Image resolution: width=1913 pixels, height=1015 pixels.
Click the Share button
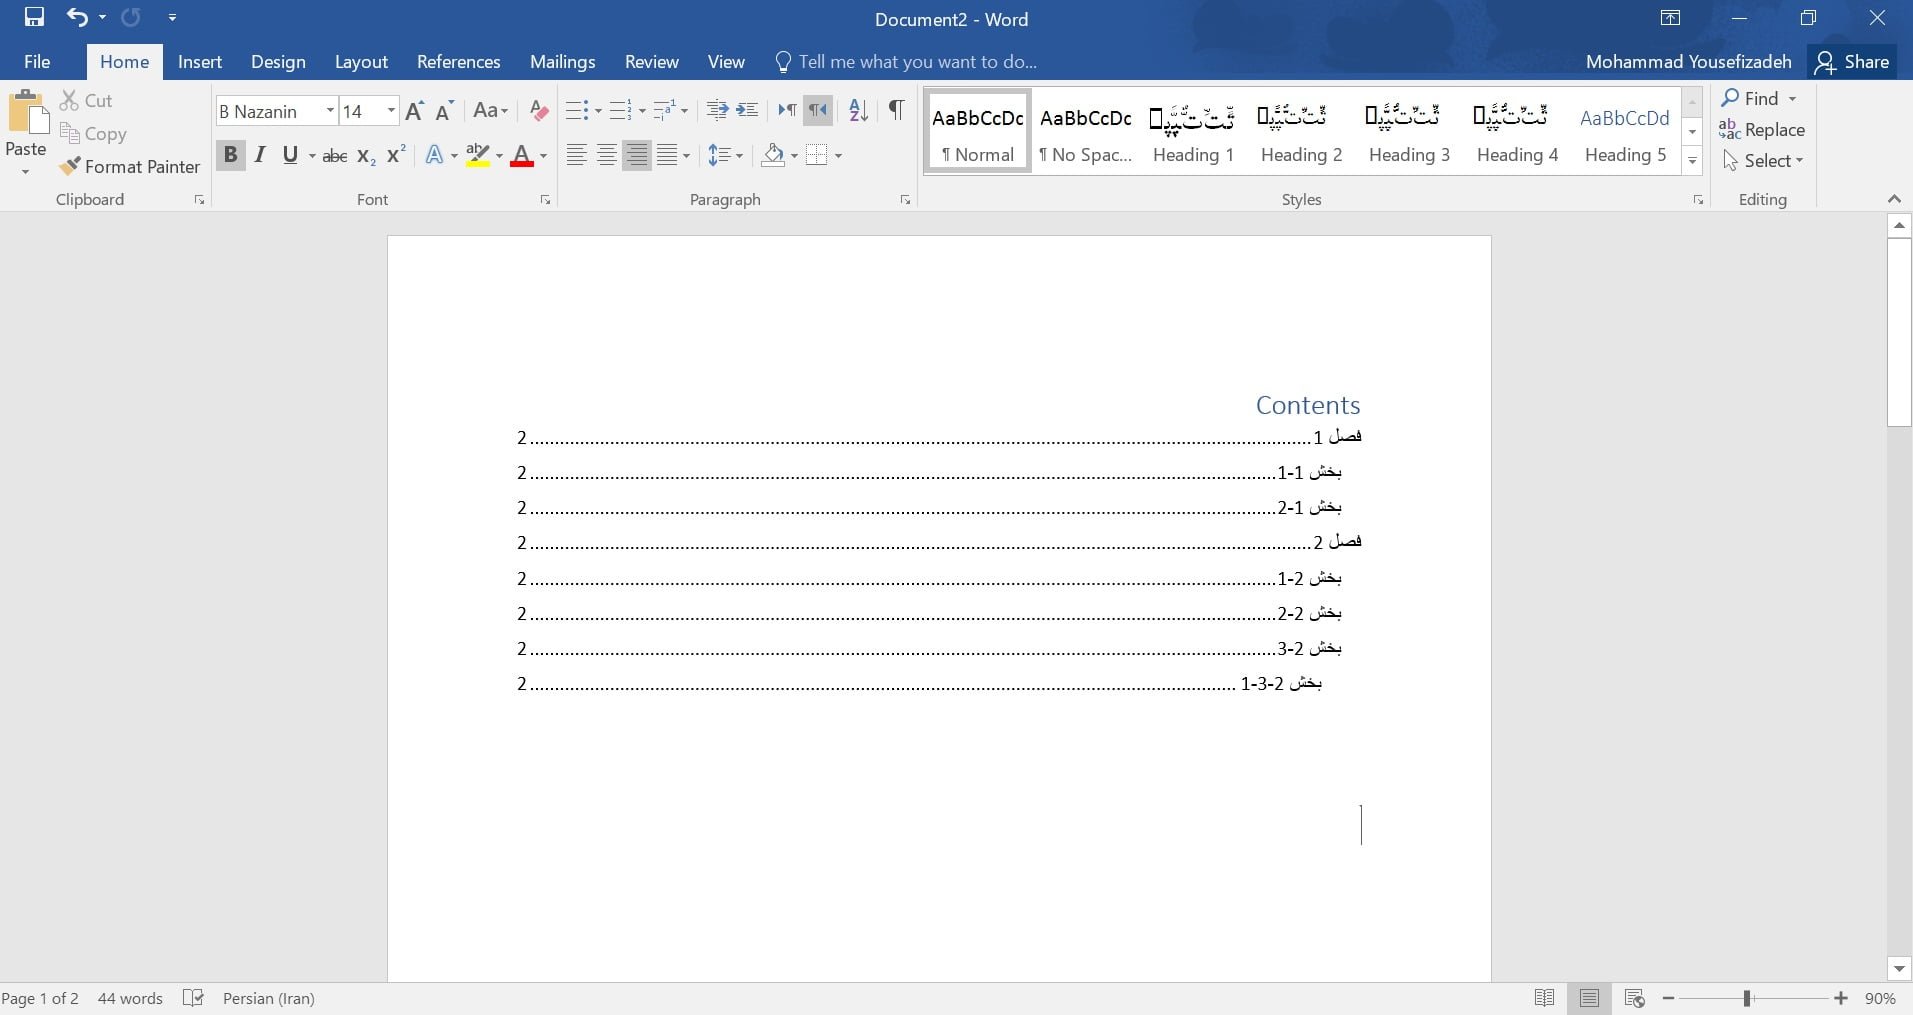tap(1853, 62)
